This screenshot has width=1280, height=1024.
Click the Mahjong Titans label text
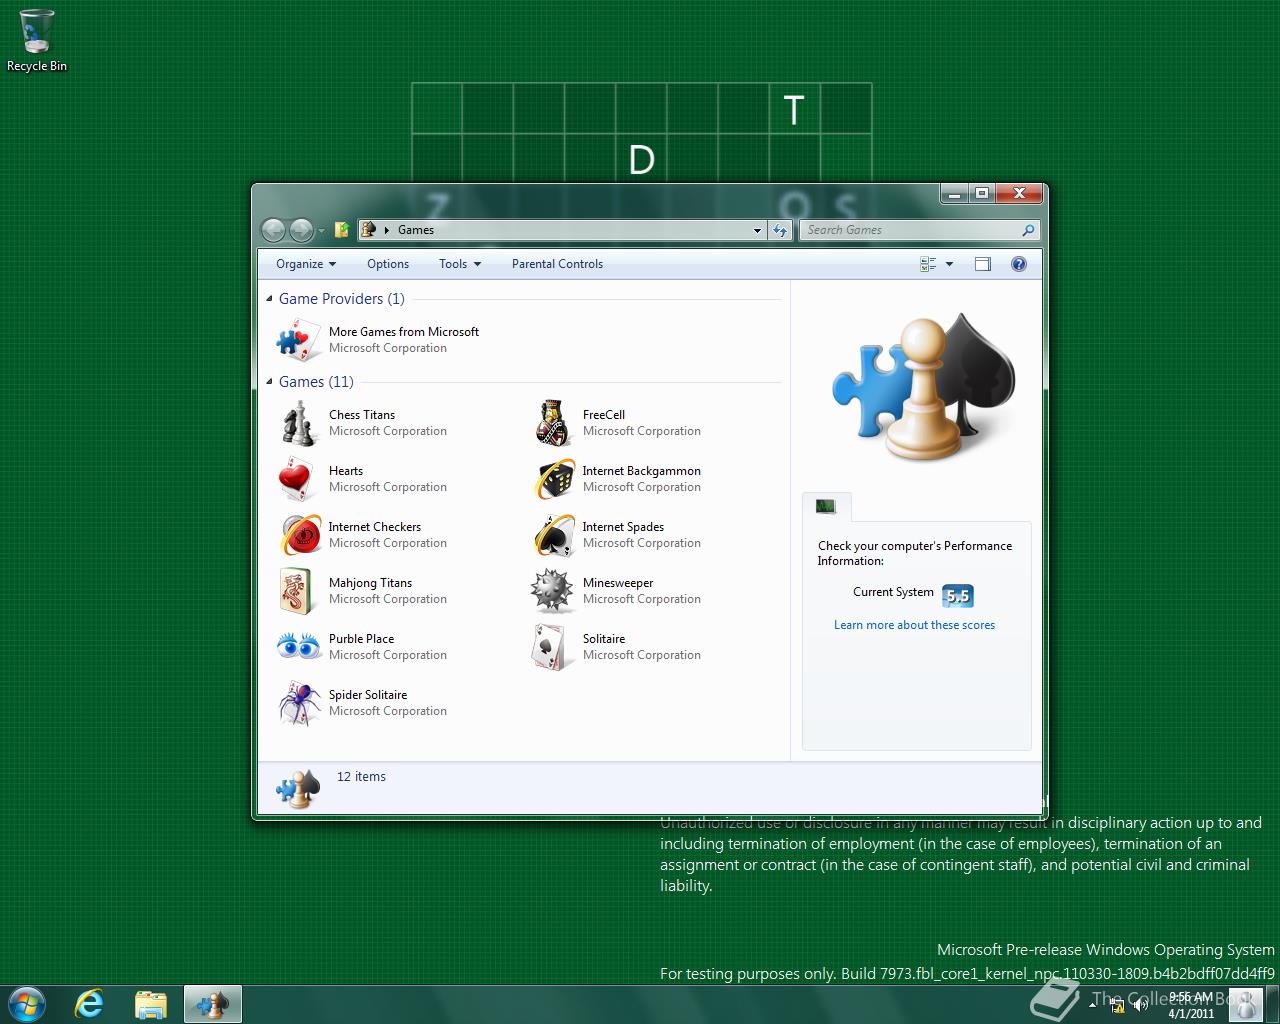pyautogui.click(x=370, y=583)
